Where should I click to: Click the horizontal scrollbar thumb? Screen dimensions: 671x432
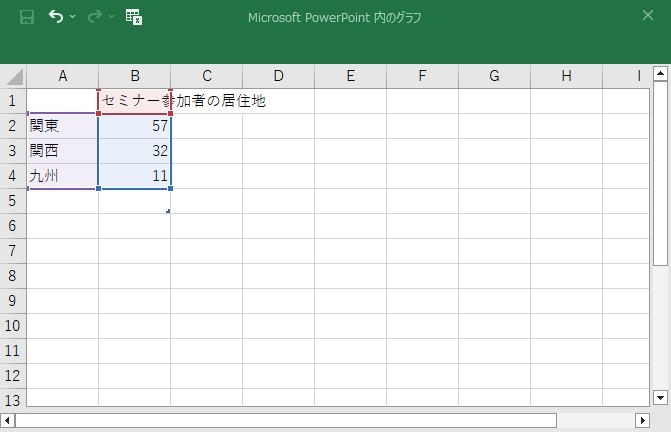point(286,420)
